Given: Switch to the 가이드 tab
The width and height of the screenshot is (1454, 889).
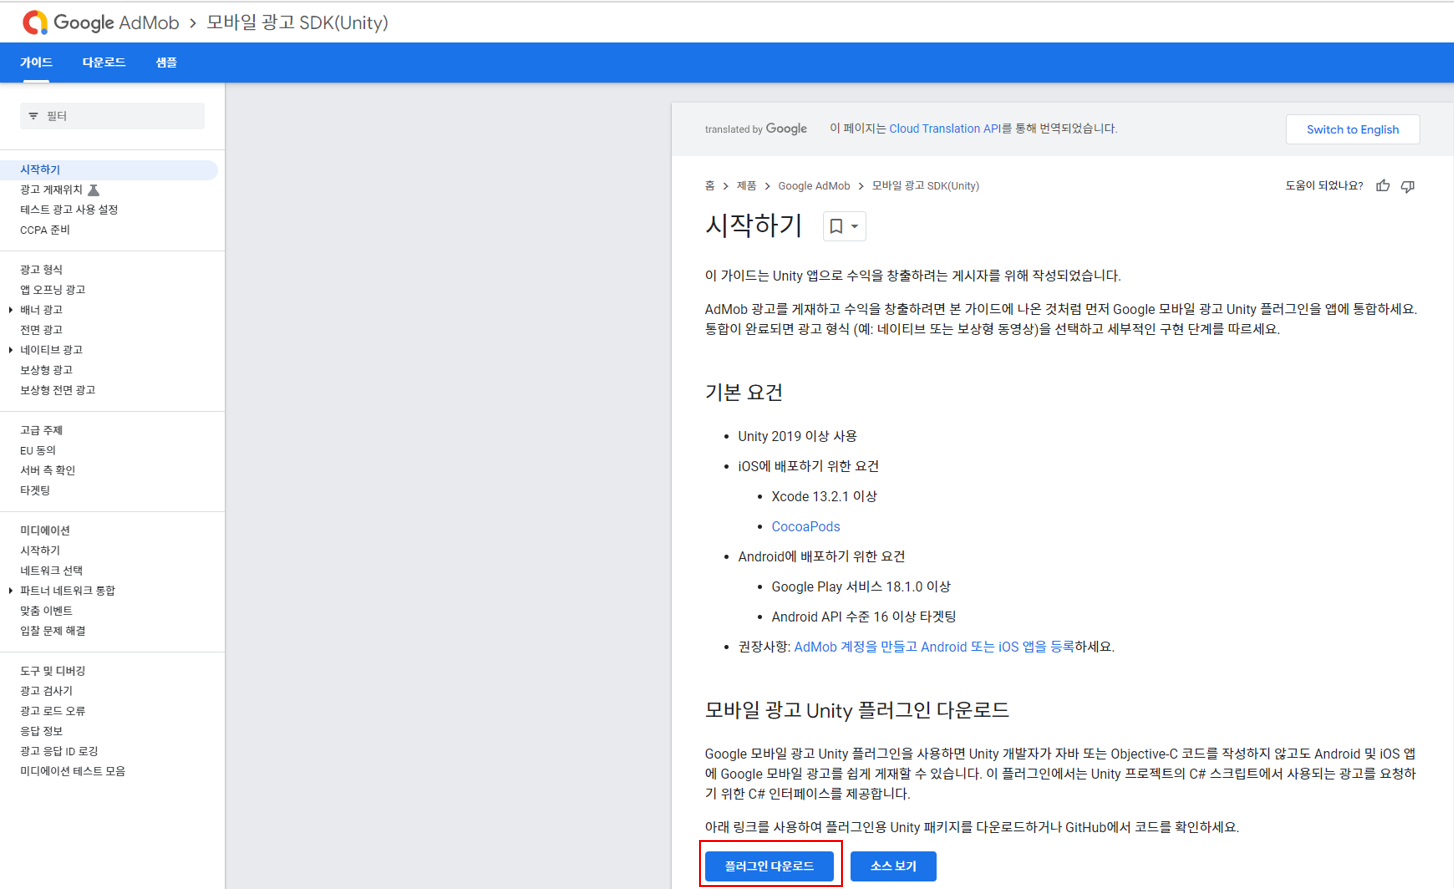Looking at the screenshot, I should 36,62.
